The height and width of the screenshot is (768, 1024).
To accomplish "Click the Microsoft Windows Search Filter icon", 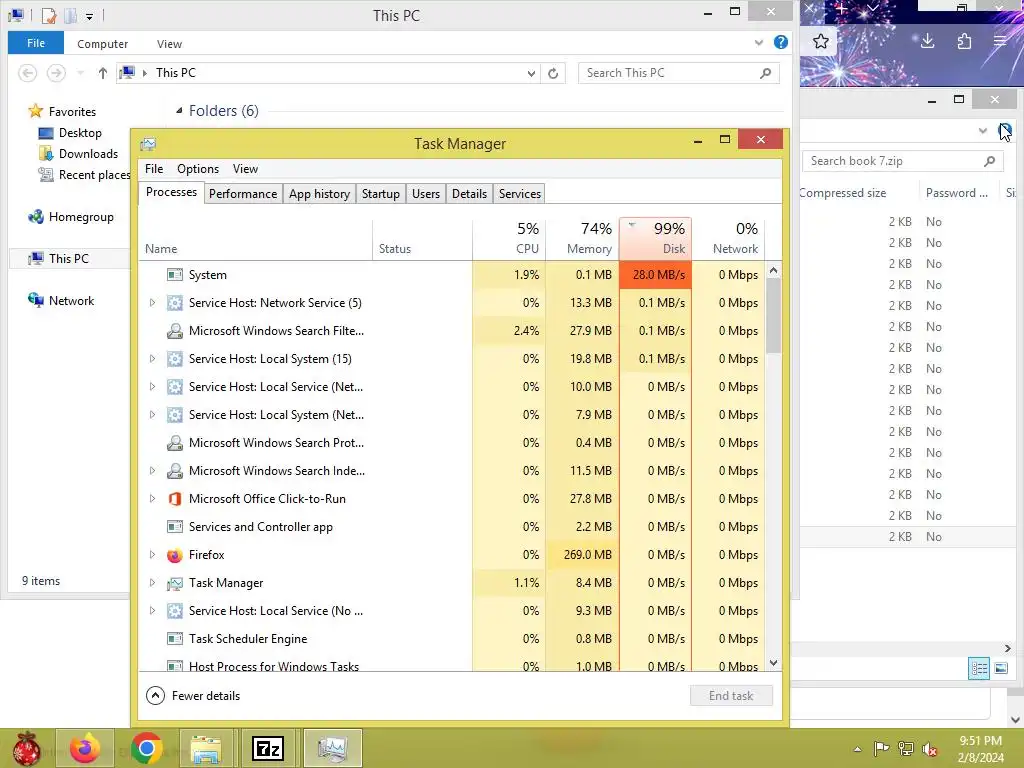I will 174,331.
